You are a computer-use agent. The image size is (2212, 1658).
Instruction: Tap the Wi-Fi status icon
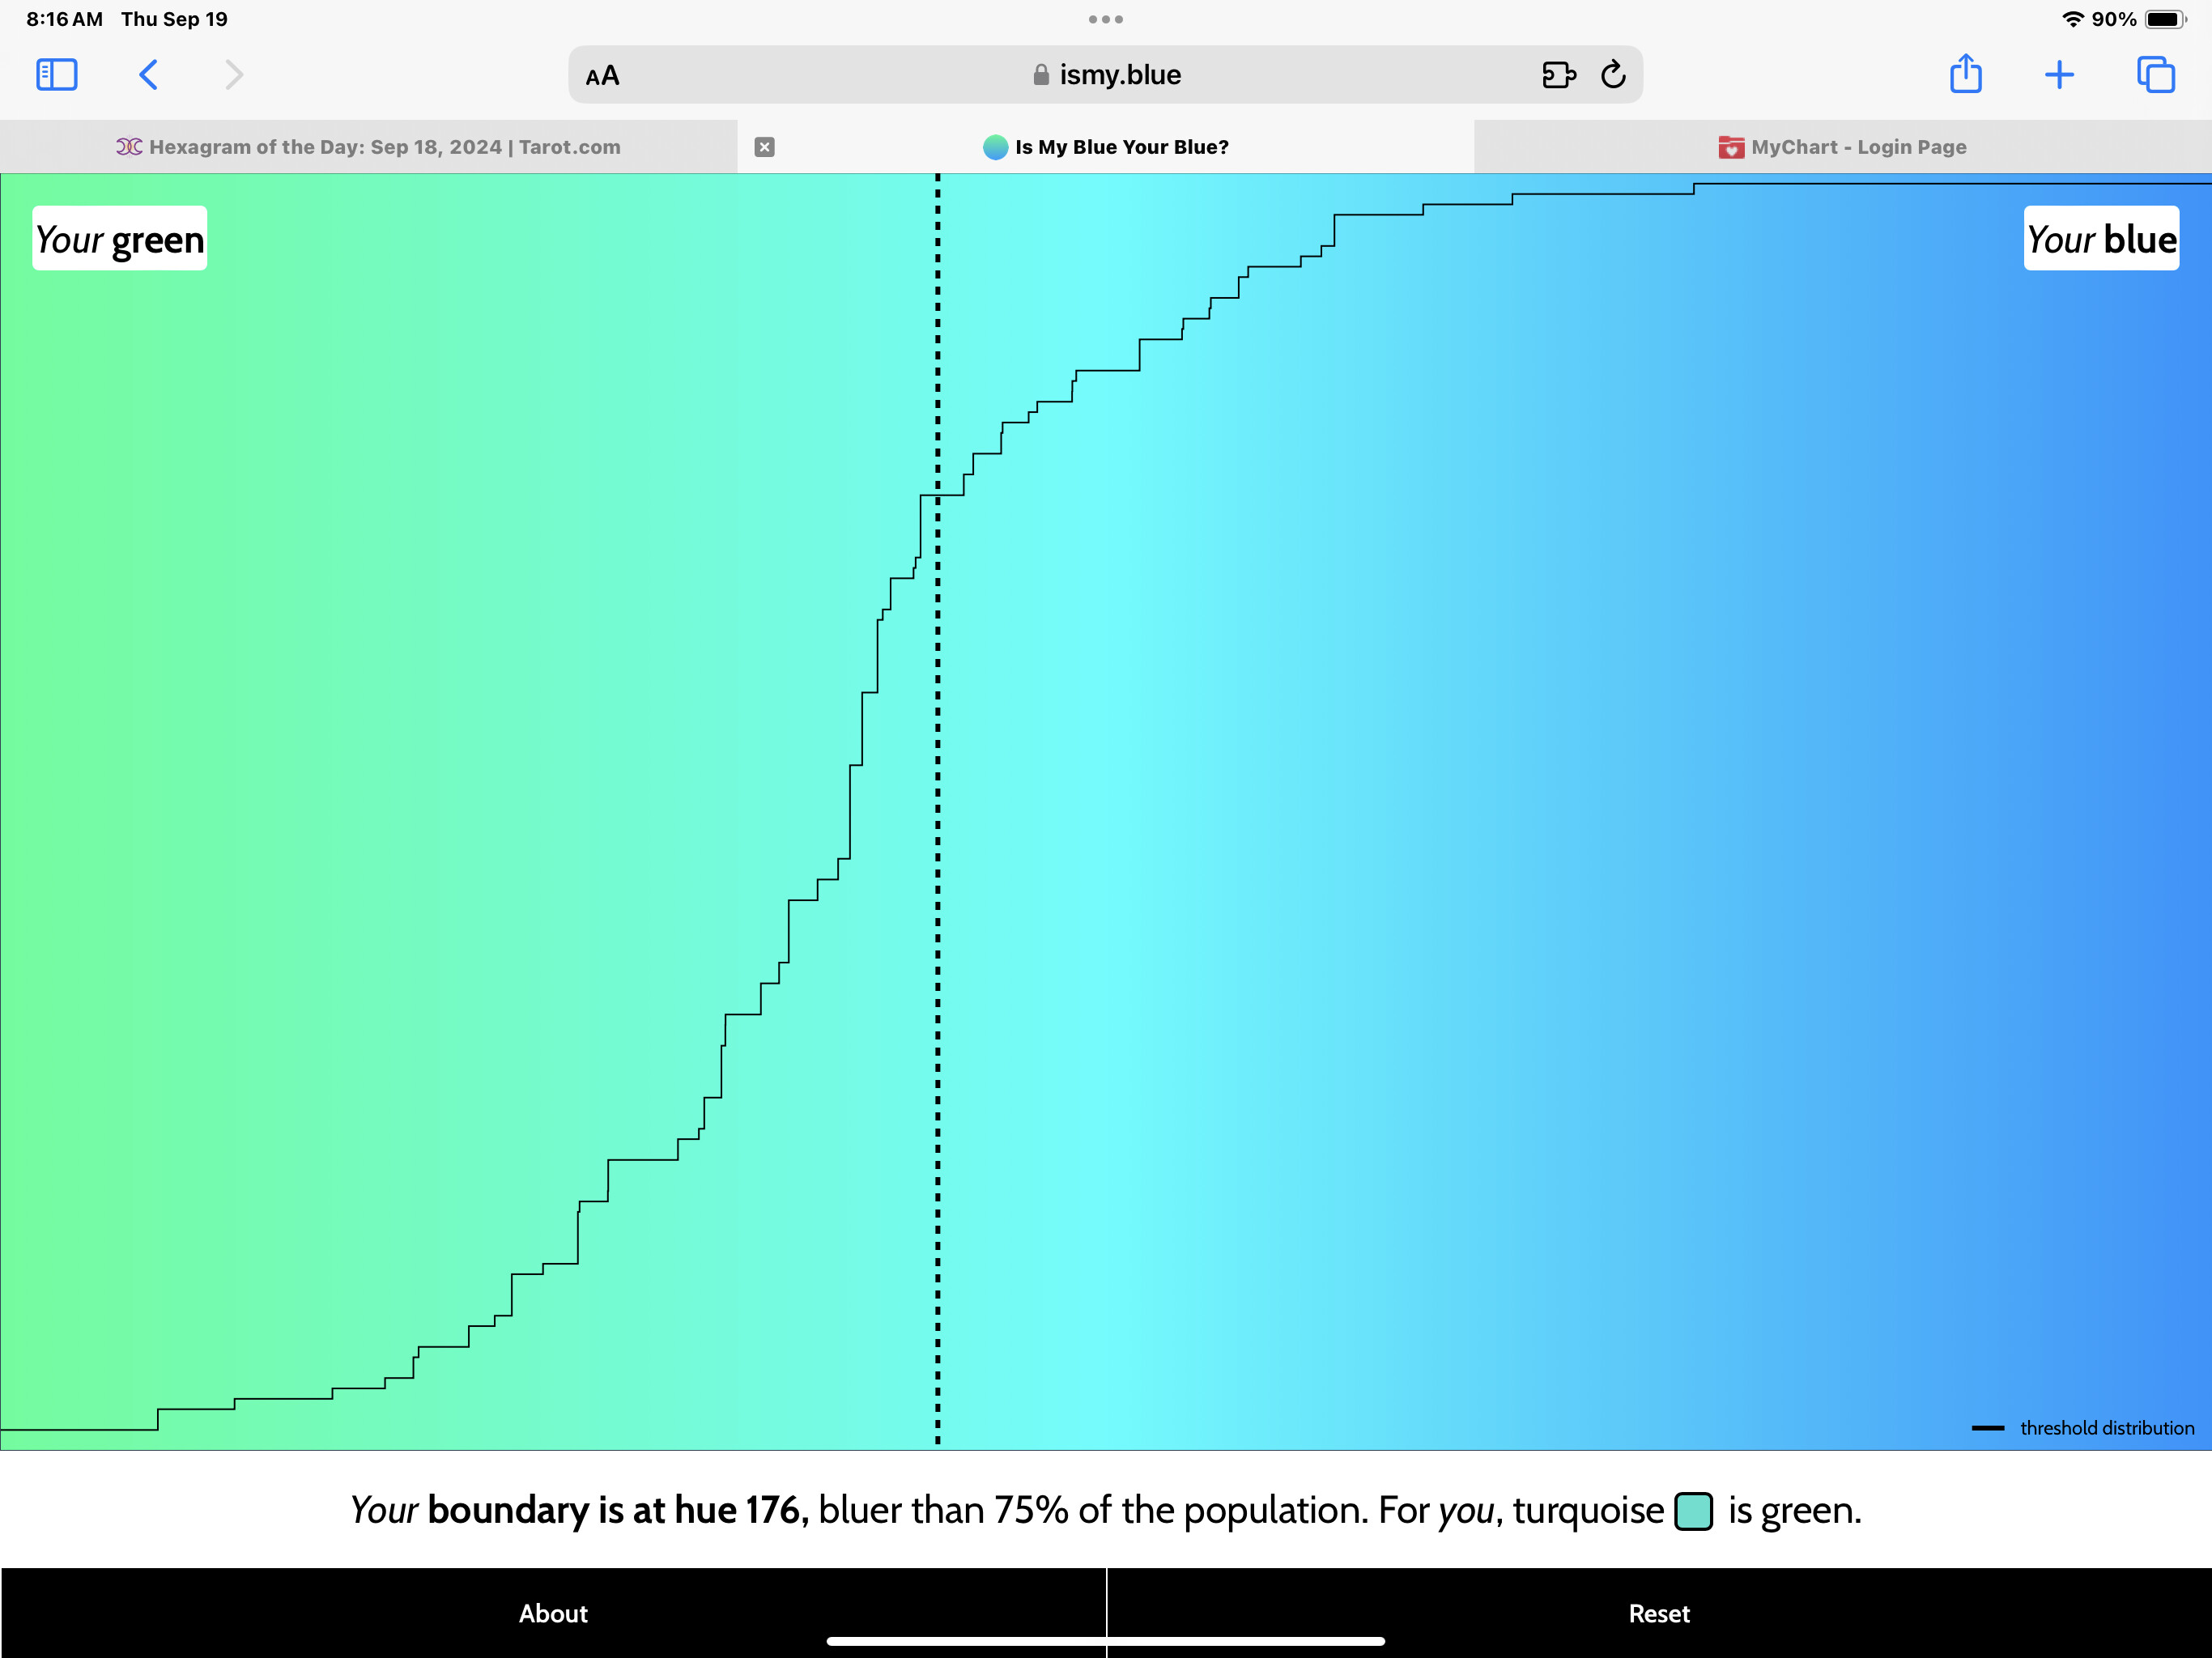click(x=2073, y=19)
